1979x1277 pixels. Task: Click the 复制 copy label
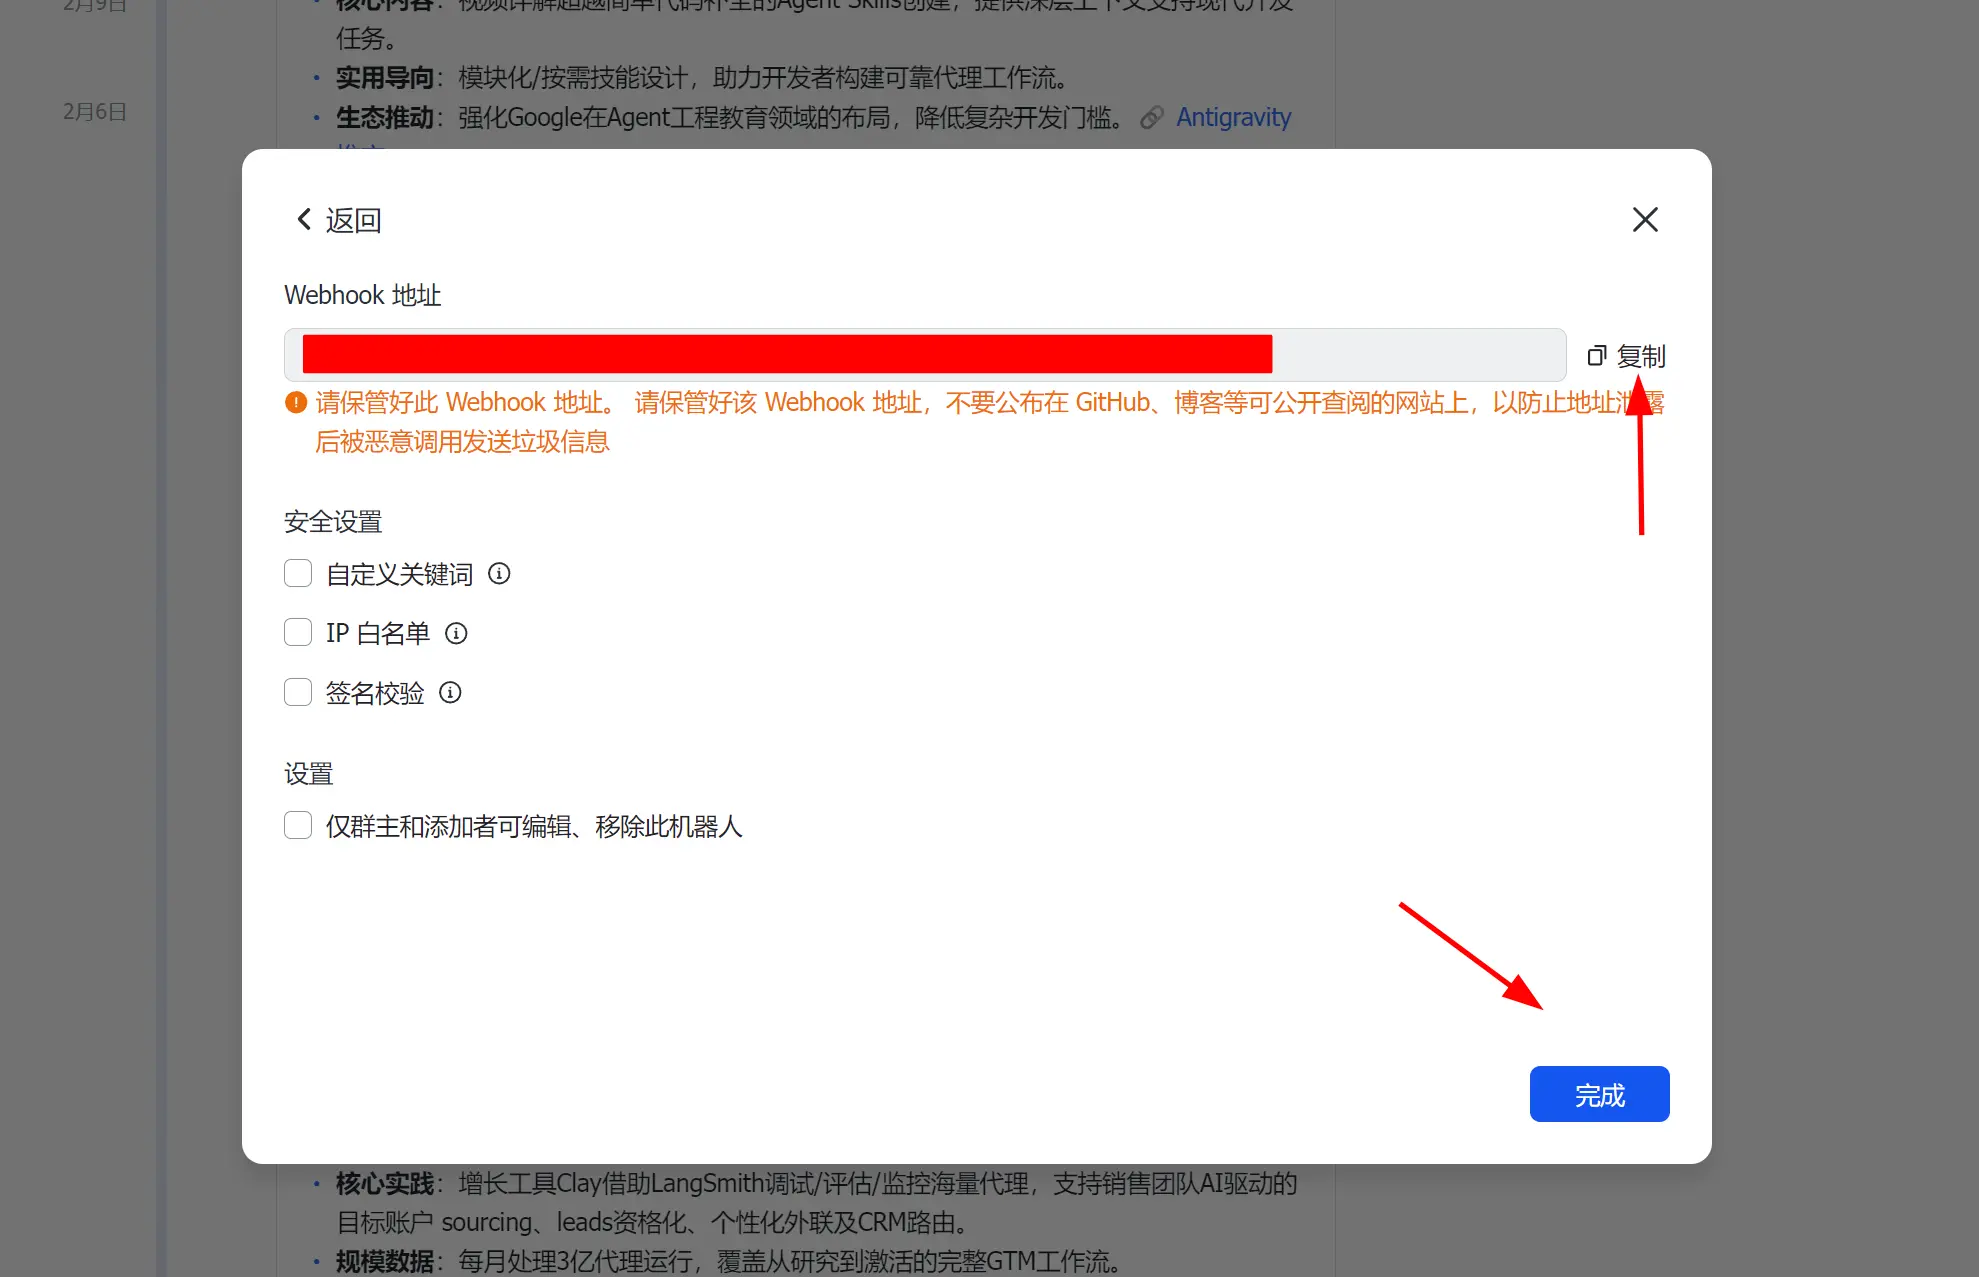(1641, 356)
